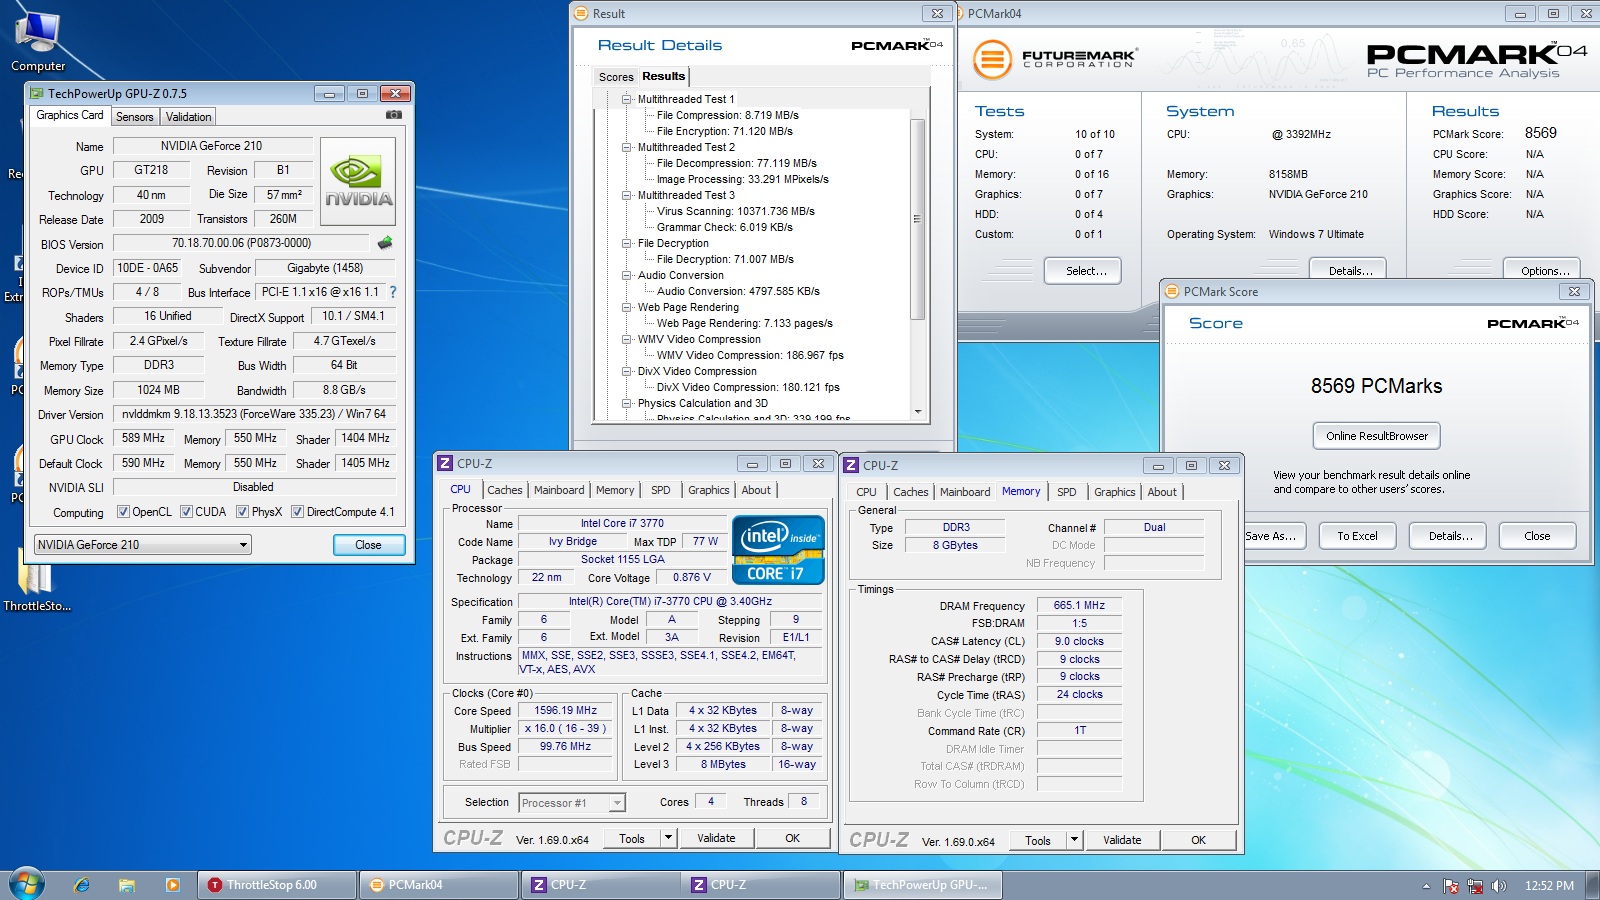Collapse the Multithreaded Test 1 node
This screenshot has height=900, width=1600.
pos(627,99)
